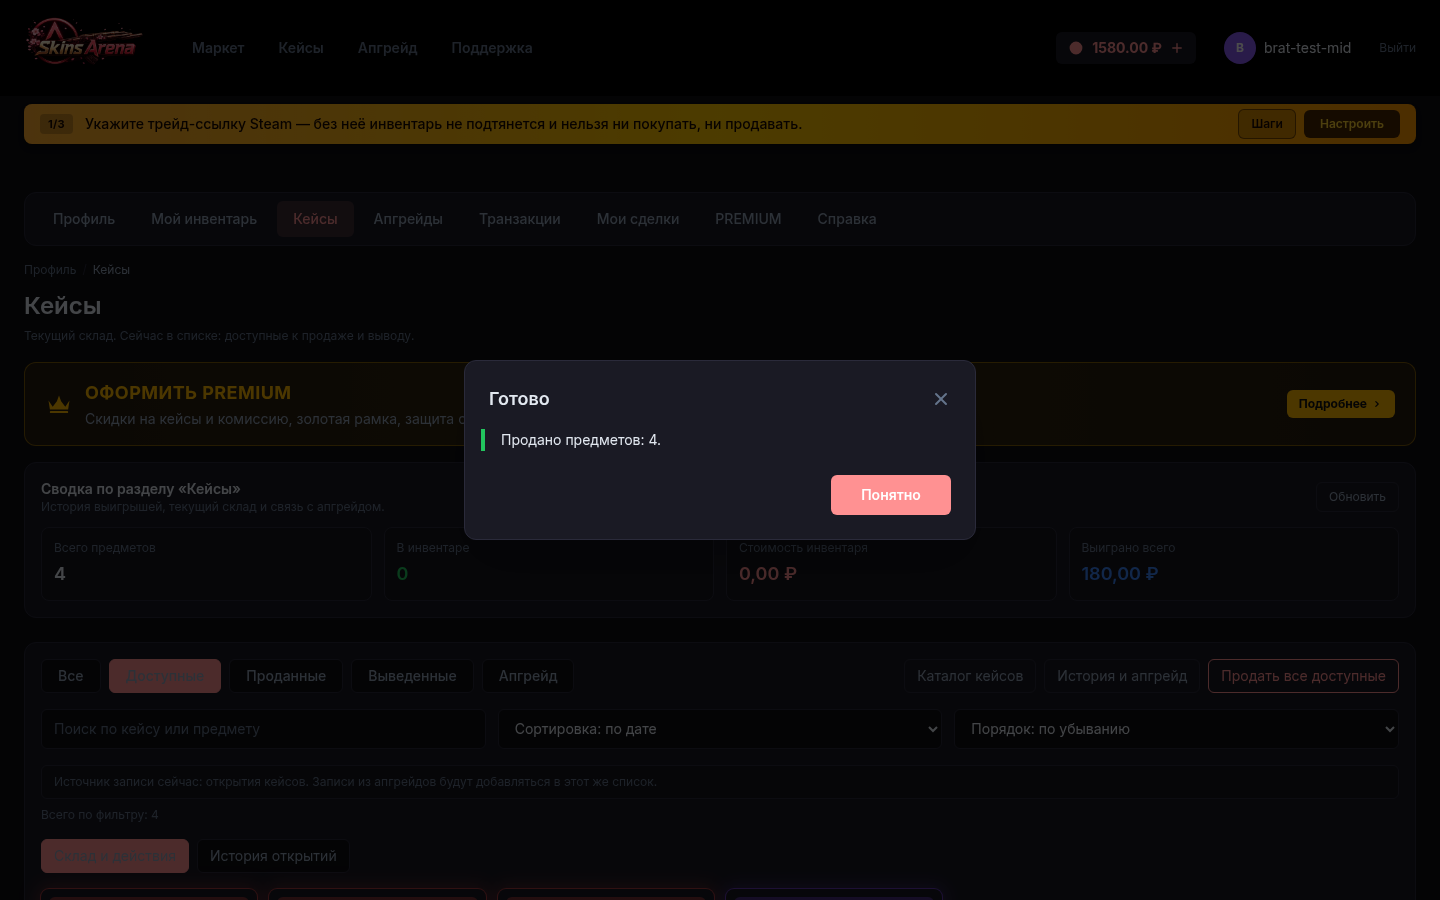Go to Апгрейд in top navigation

[x=388, y=48]
